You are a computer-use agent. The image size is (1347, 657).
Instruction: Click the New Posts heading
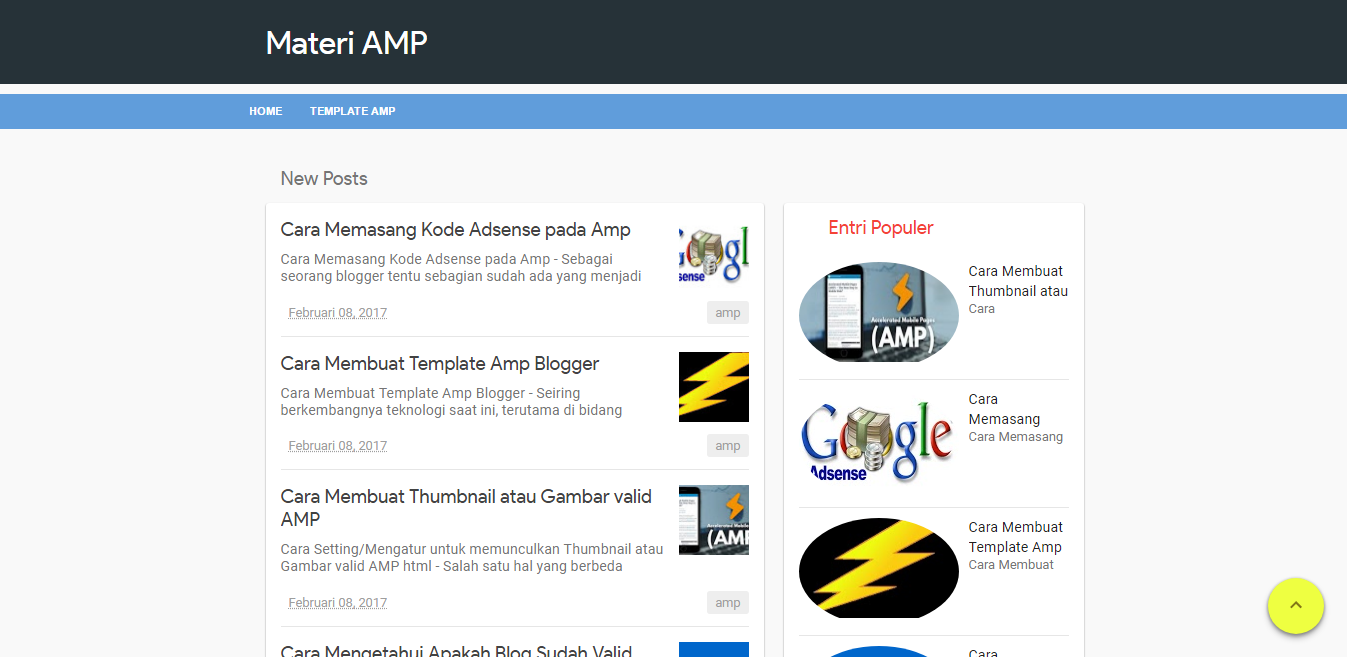(324, 179)
